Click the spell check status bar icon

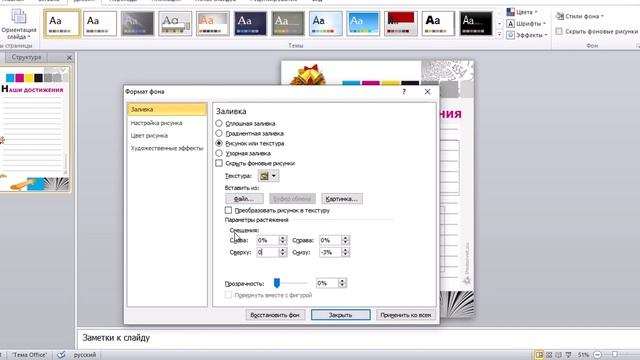point(61,355)
